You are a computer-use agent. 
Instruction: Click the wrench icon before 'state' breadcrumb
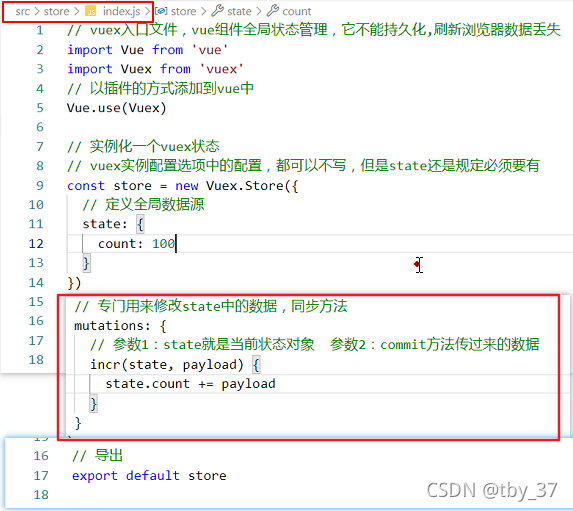[x=217, y=11]
